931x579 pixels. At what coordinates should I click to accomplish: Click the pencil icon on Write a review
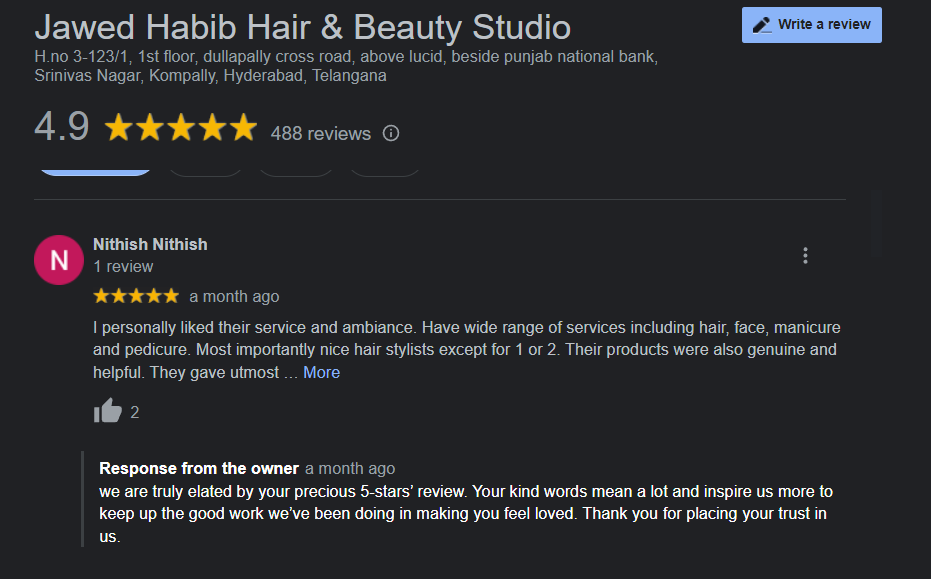pos(762,25)
